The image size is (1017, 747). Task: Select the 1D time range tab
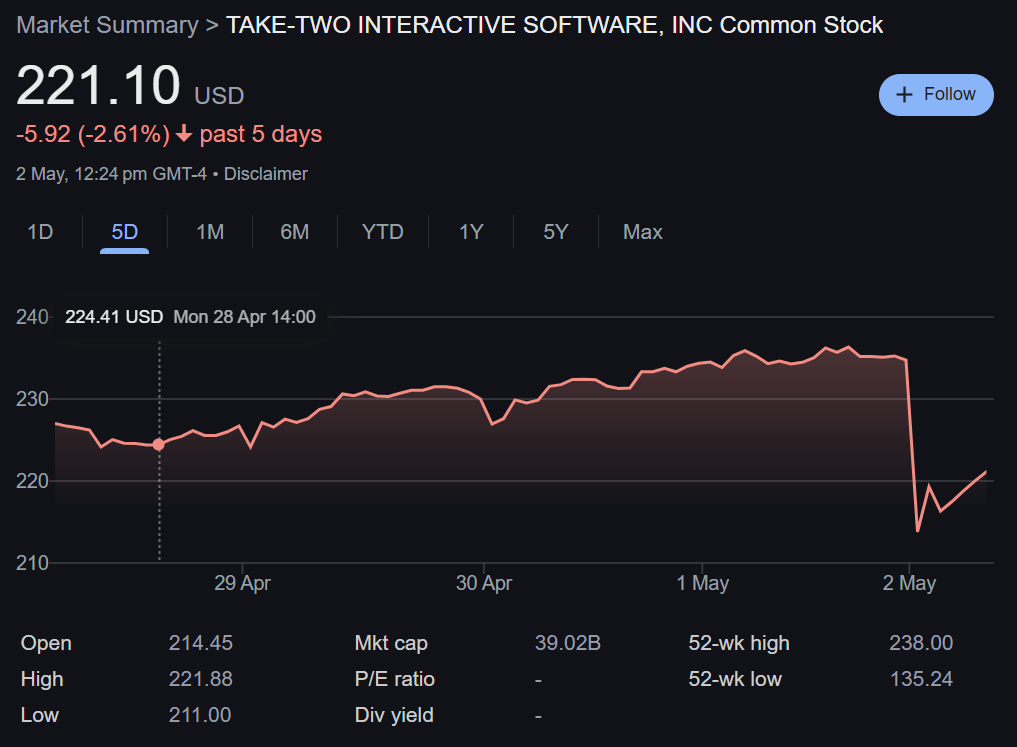(40, 232)
